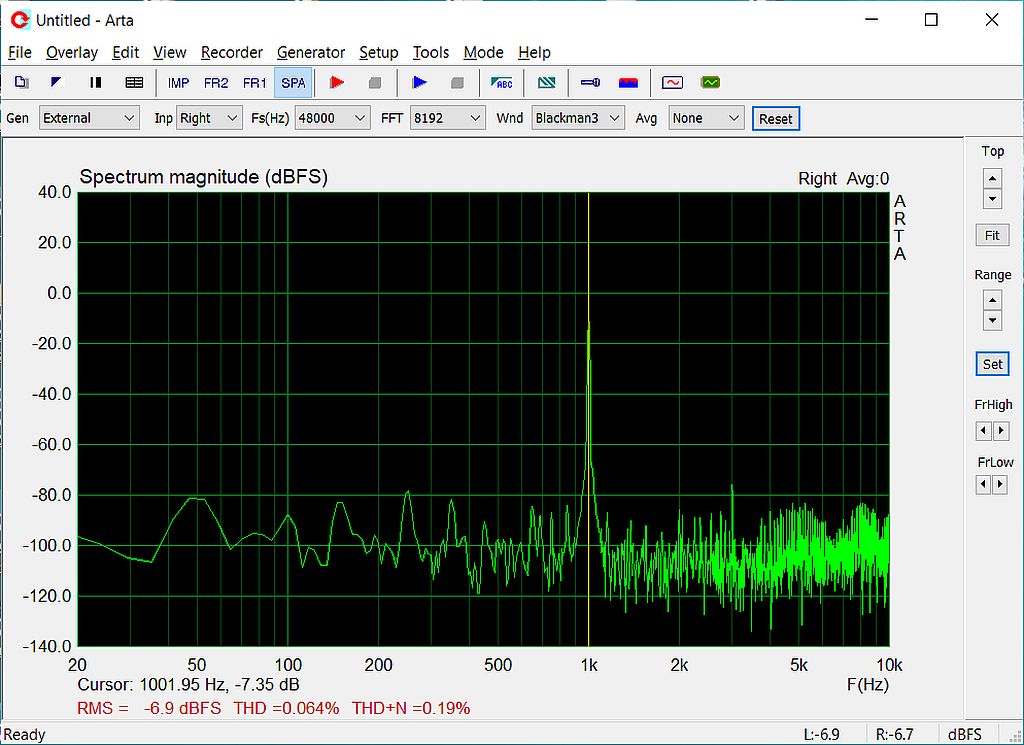Click the L:-6.9 status bar level
This screenshot has width=1024, height=745.
(x=821, y=735)
